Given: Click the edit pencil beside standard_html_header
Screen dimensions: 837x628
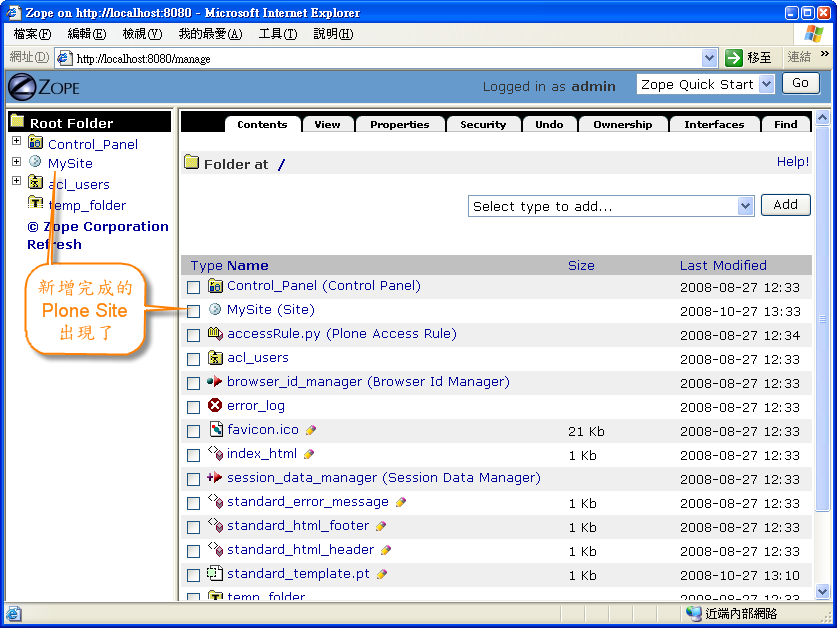Looking at the screenshot, I should point(386,550).
